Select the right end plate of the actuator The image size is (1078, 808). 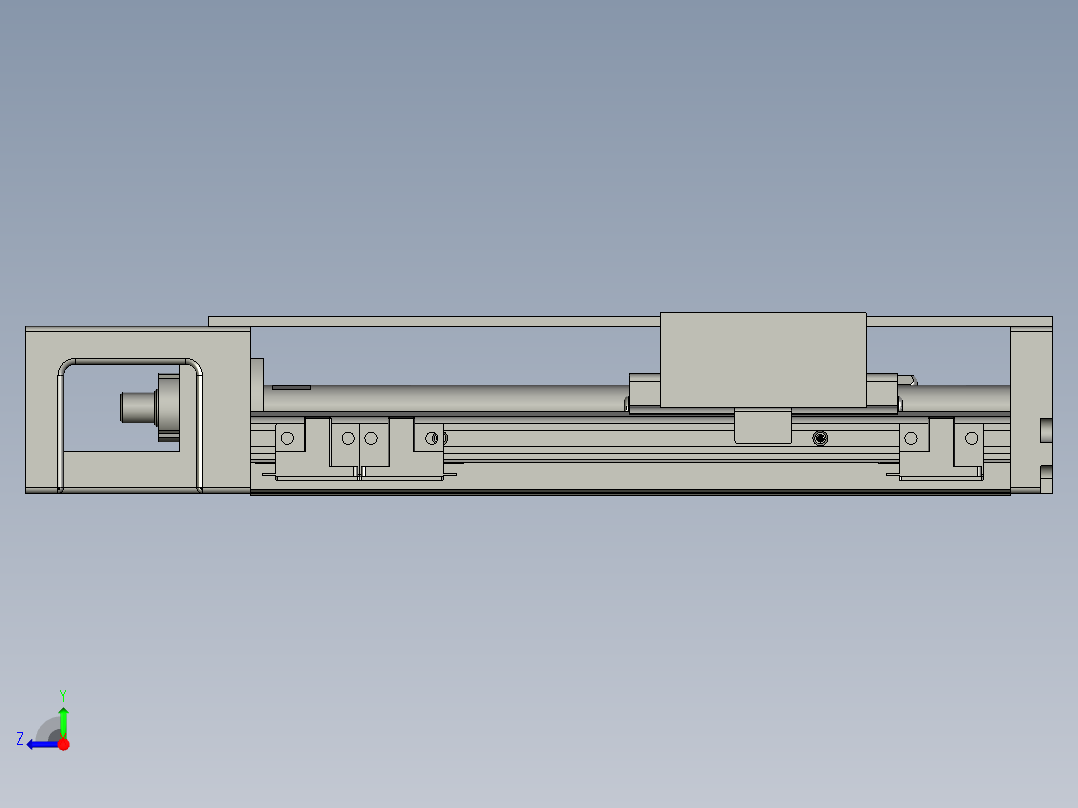point(1031,410)
